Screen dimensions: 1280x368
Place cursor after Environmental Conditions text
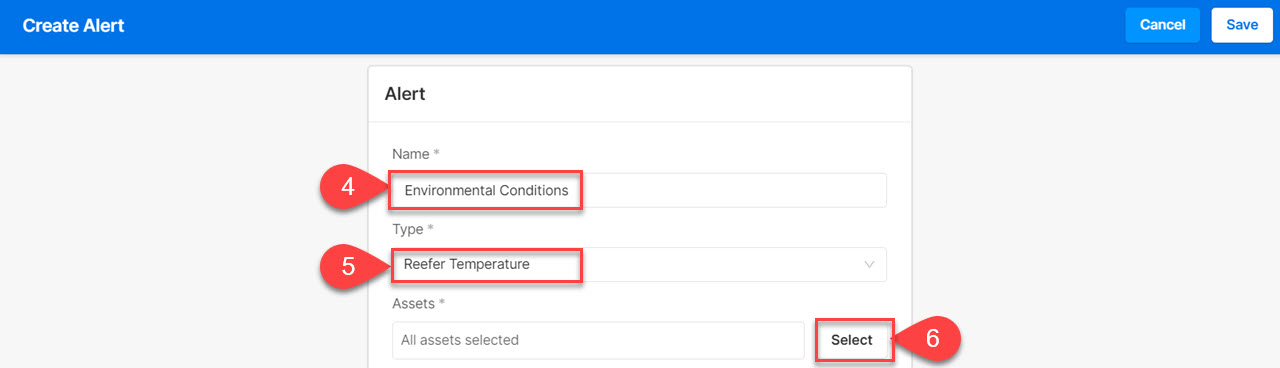click(x=570, y=190)
